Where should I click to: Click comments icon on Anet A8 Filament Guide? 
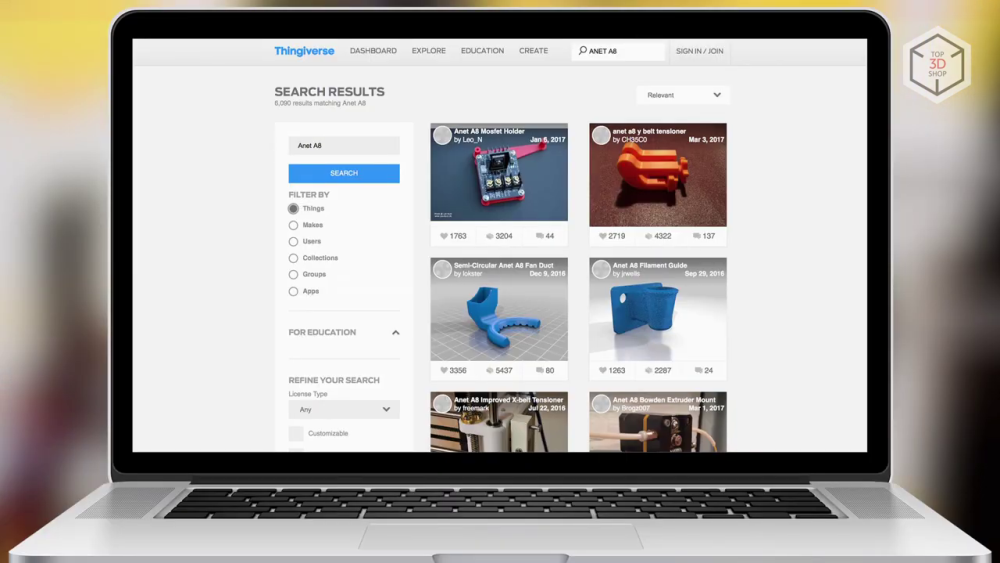[x=698, y=370]
